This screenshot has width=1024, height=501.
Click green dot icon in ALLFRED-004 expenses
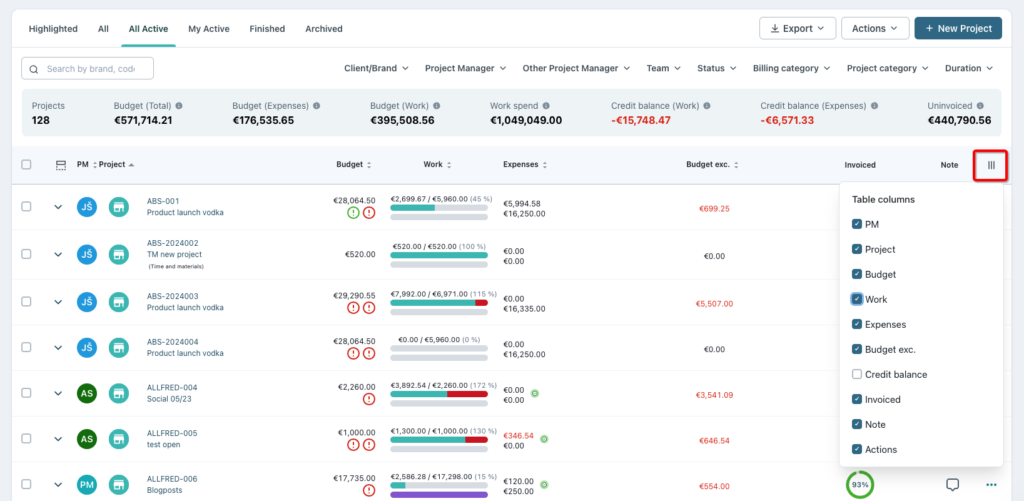point(534,393)
